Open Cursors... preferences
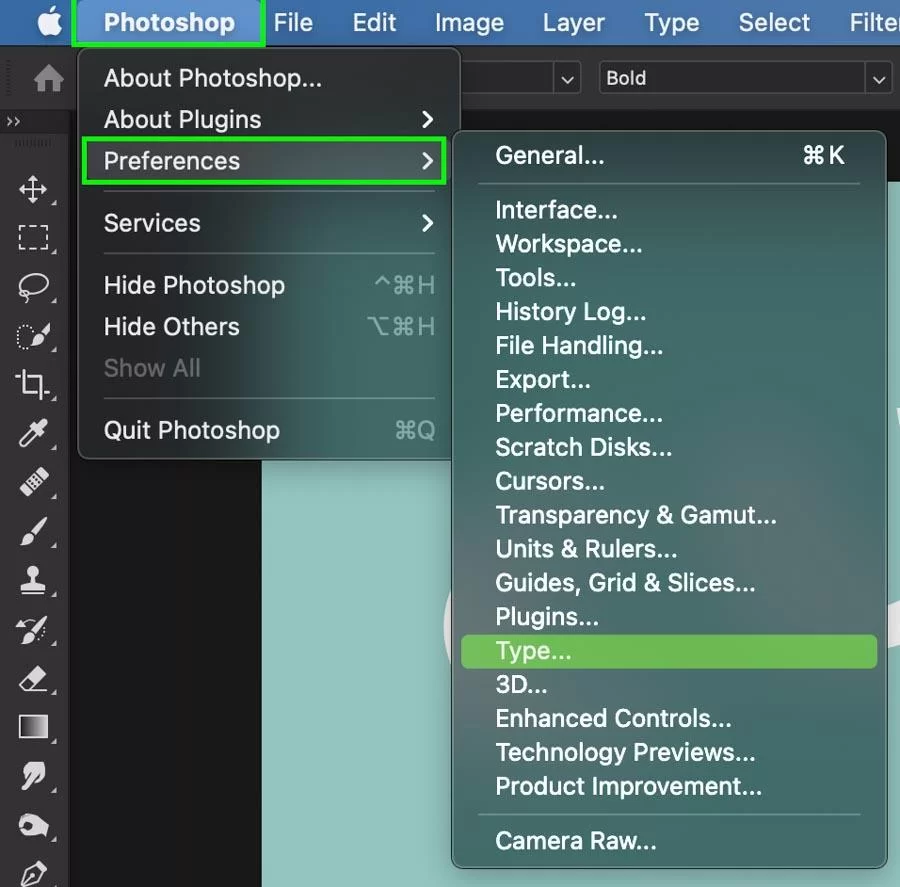The width and height of the screenshot is (900, 887). tap(669, 481)
